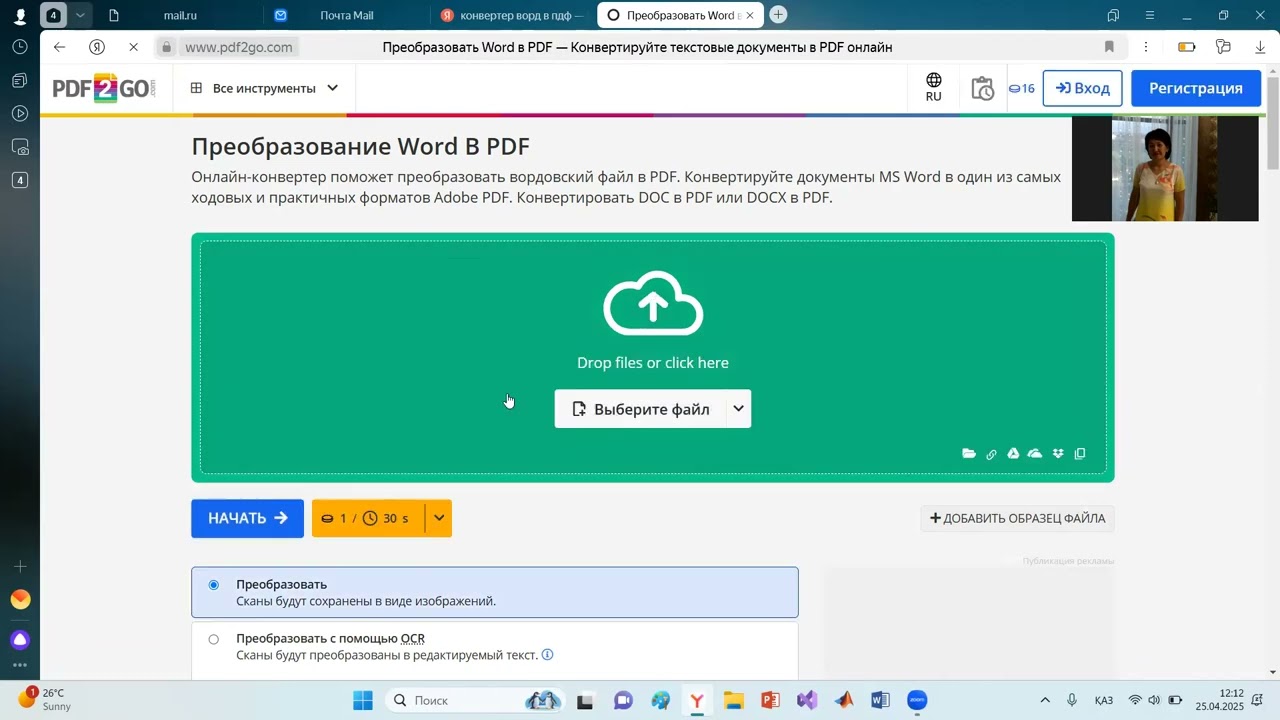The height and width of the screenshot is (720, 1280).
Task: Stop page loading with X
Action: pyautogui.click(x=133, y=47)
